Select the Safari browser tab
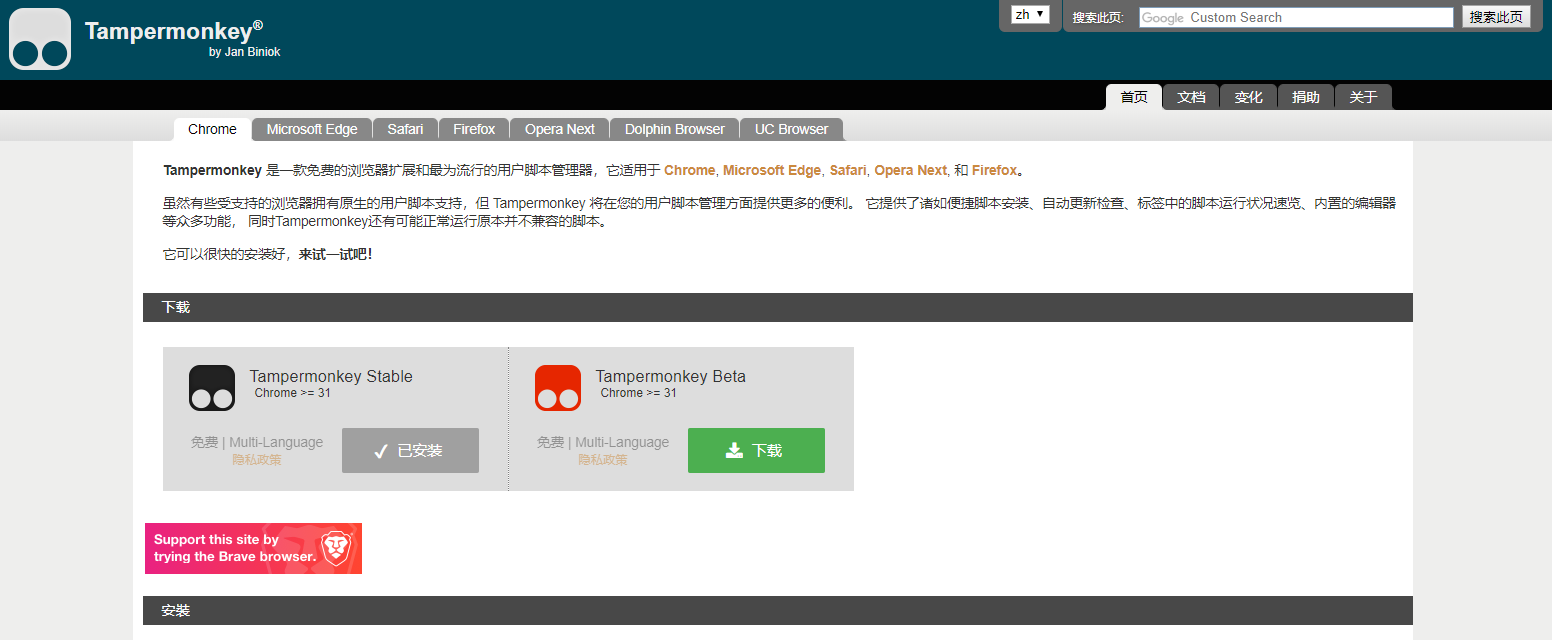 405,129
